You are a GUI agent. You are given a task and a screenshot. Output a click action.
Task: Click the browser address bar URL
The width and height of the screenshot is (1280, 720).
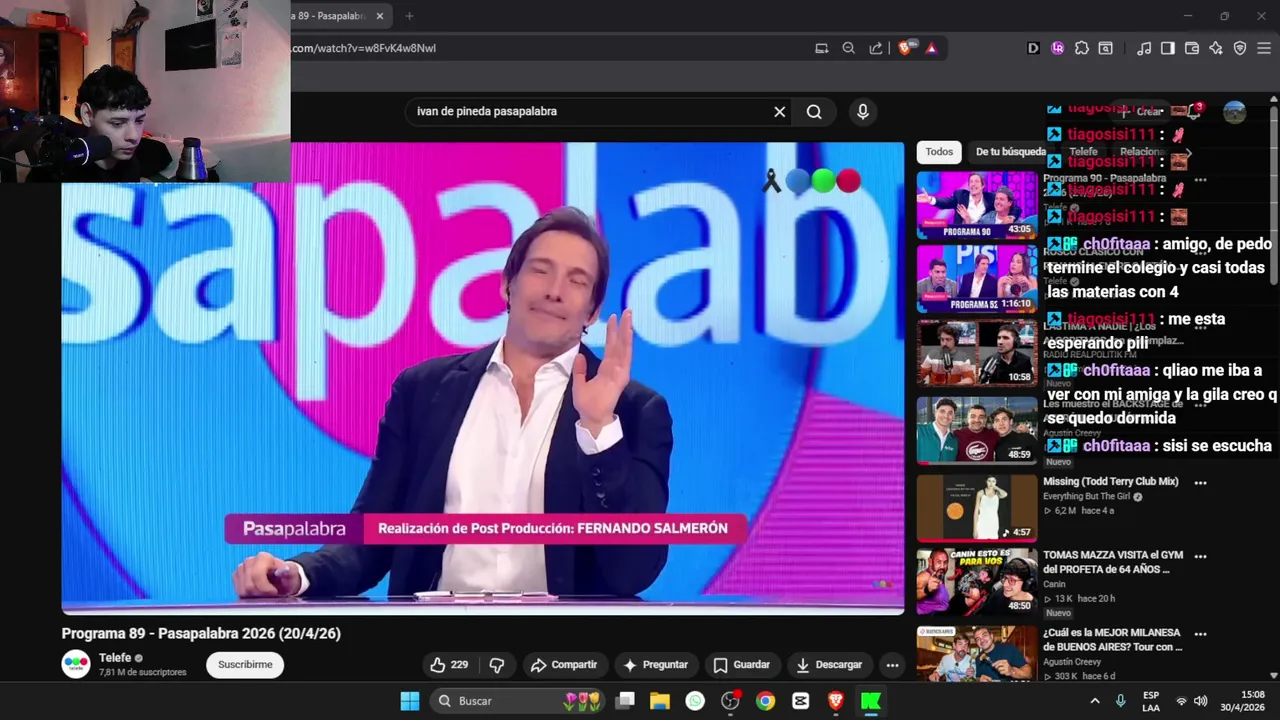(x=363, y=48)
